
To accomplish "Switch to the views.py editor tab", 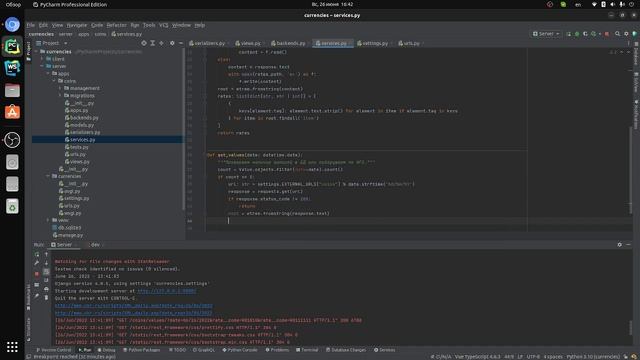I will coord(248,43).
